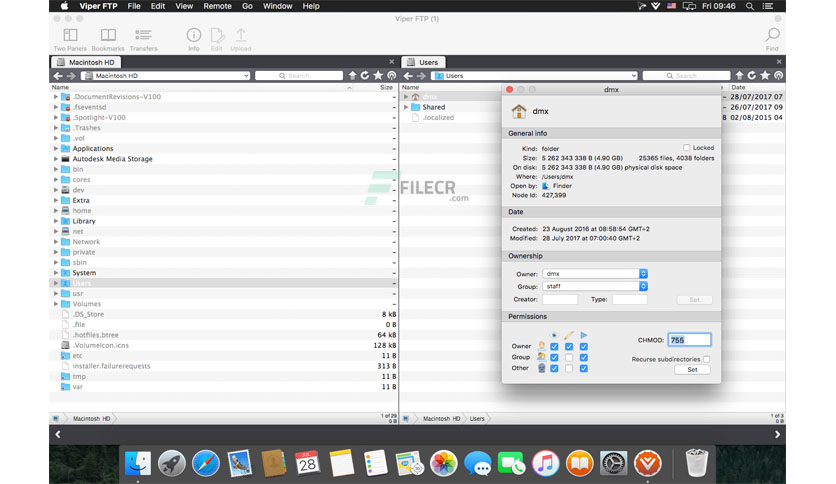836x484 pixels.
Task: Expand the Applications folder
Action: (55, 149)
